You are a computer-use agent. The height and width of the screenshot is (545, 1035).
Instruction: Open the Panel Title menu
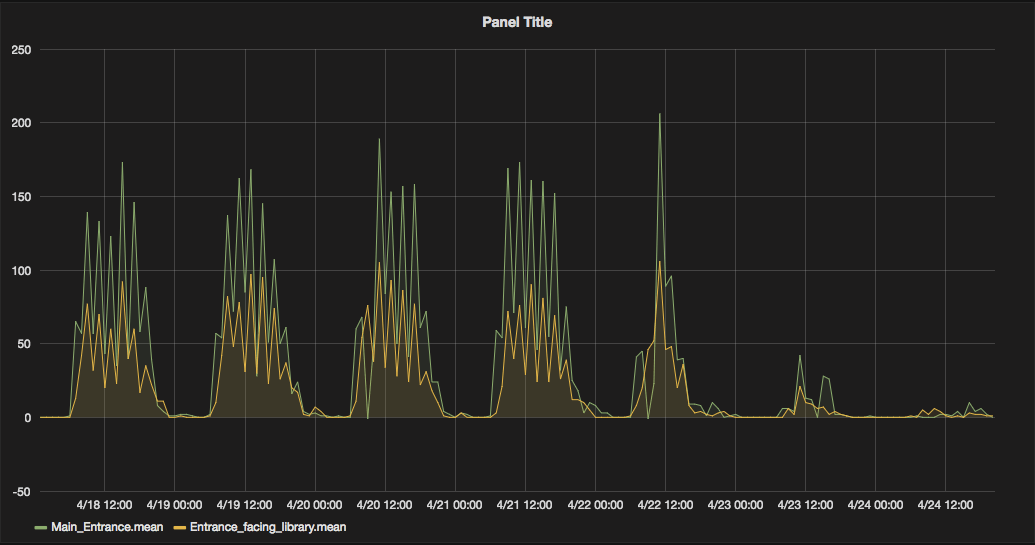tap(517, 22)
